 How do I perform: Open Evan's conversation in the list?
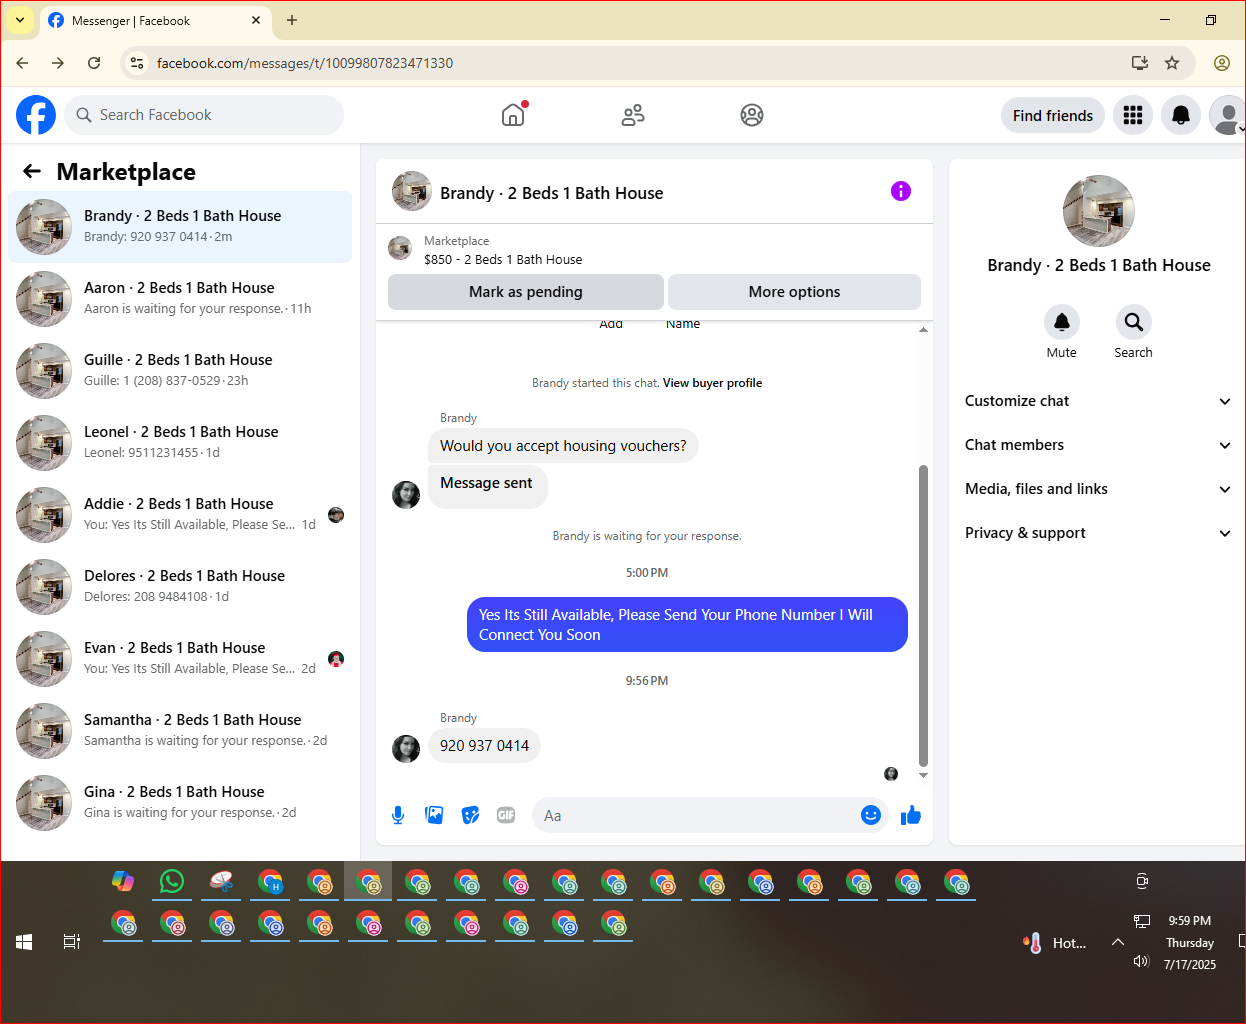[x=180, y=659]
